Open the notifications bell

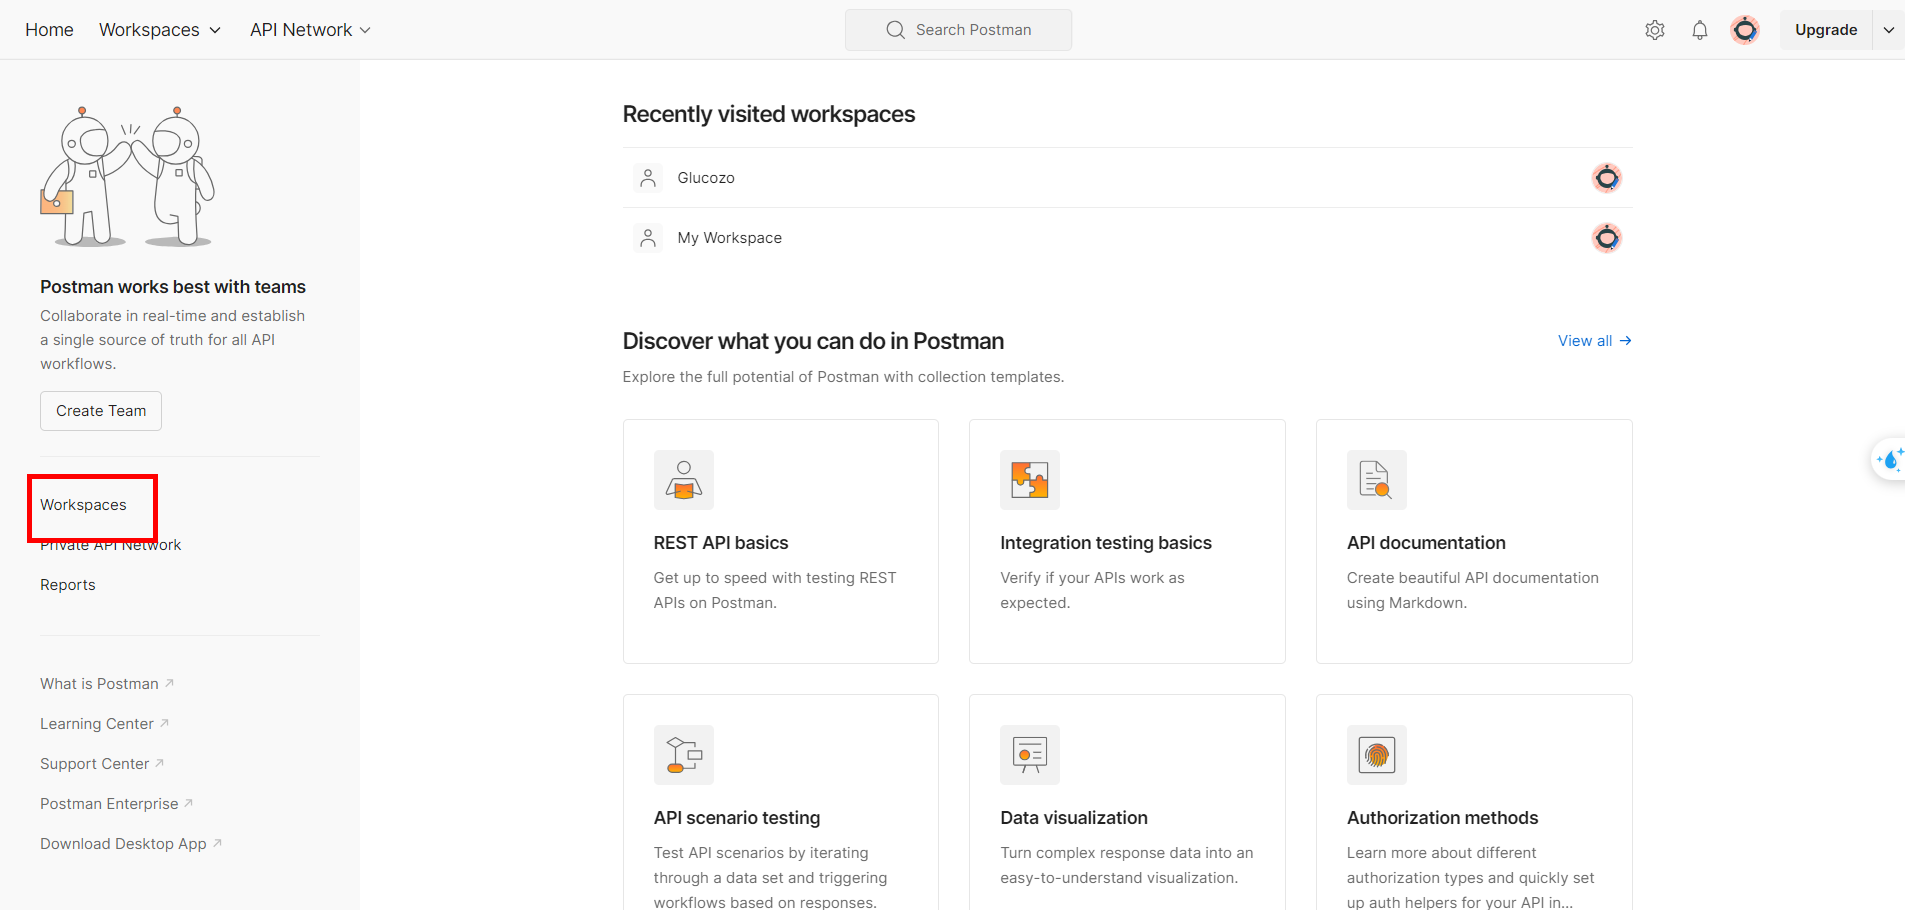pos(1700,30)
